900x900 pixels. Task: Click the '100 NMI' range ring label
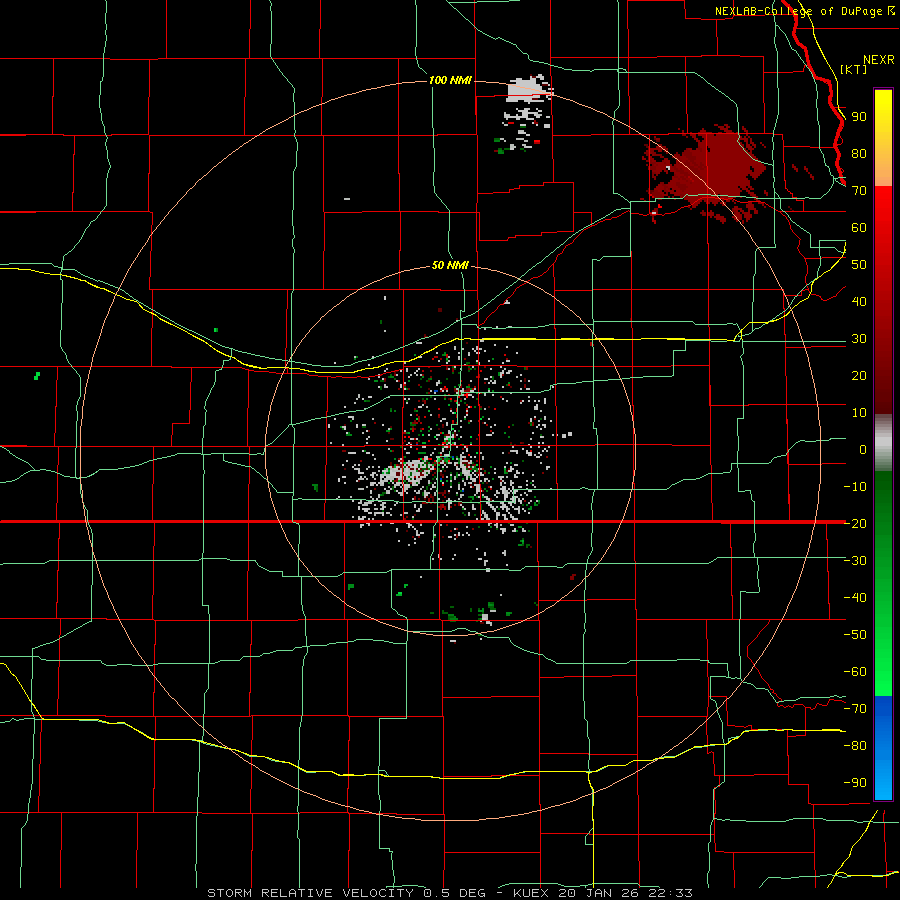[451, 80]
